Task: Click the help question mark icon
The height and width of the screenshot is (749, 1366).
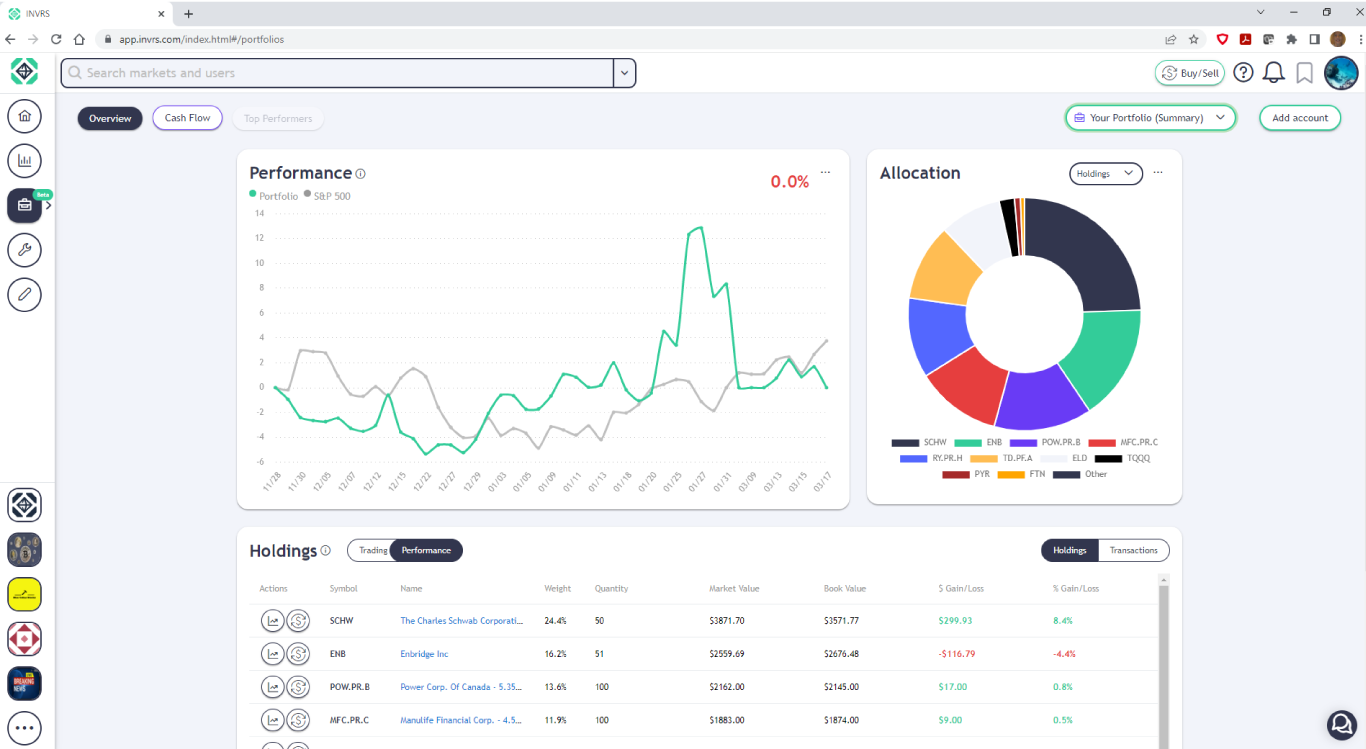Action: (x=1243, y=72)
